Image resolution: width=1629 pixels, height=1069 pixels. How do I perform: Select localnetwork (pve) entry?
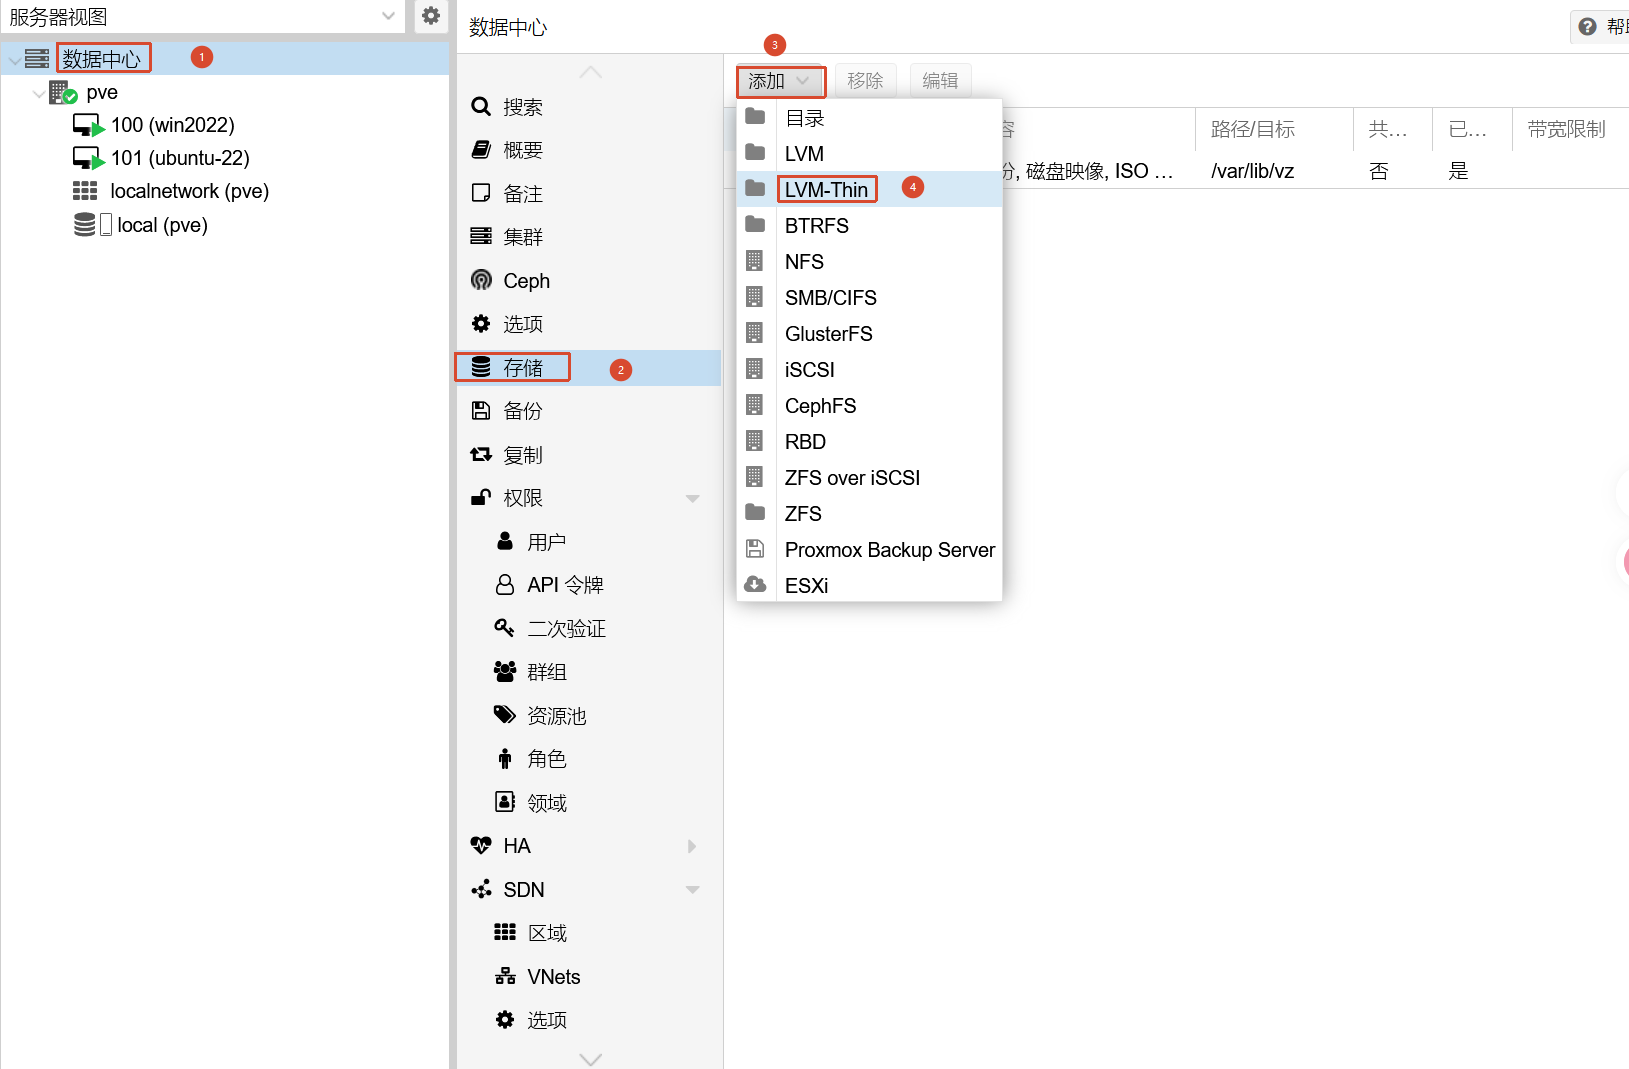click(189, 191)
